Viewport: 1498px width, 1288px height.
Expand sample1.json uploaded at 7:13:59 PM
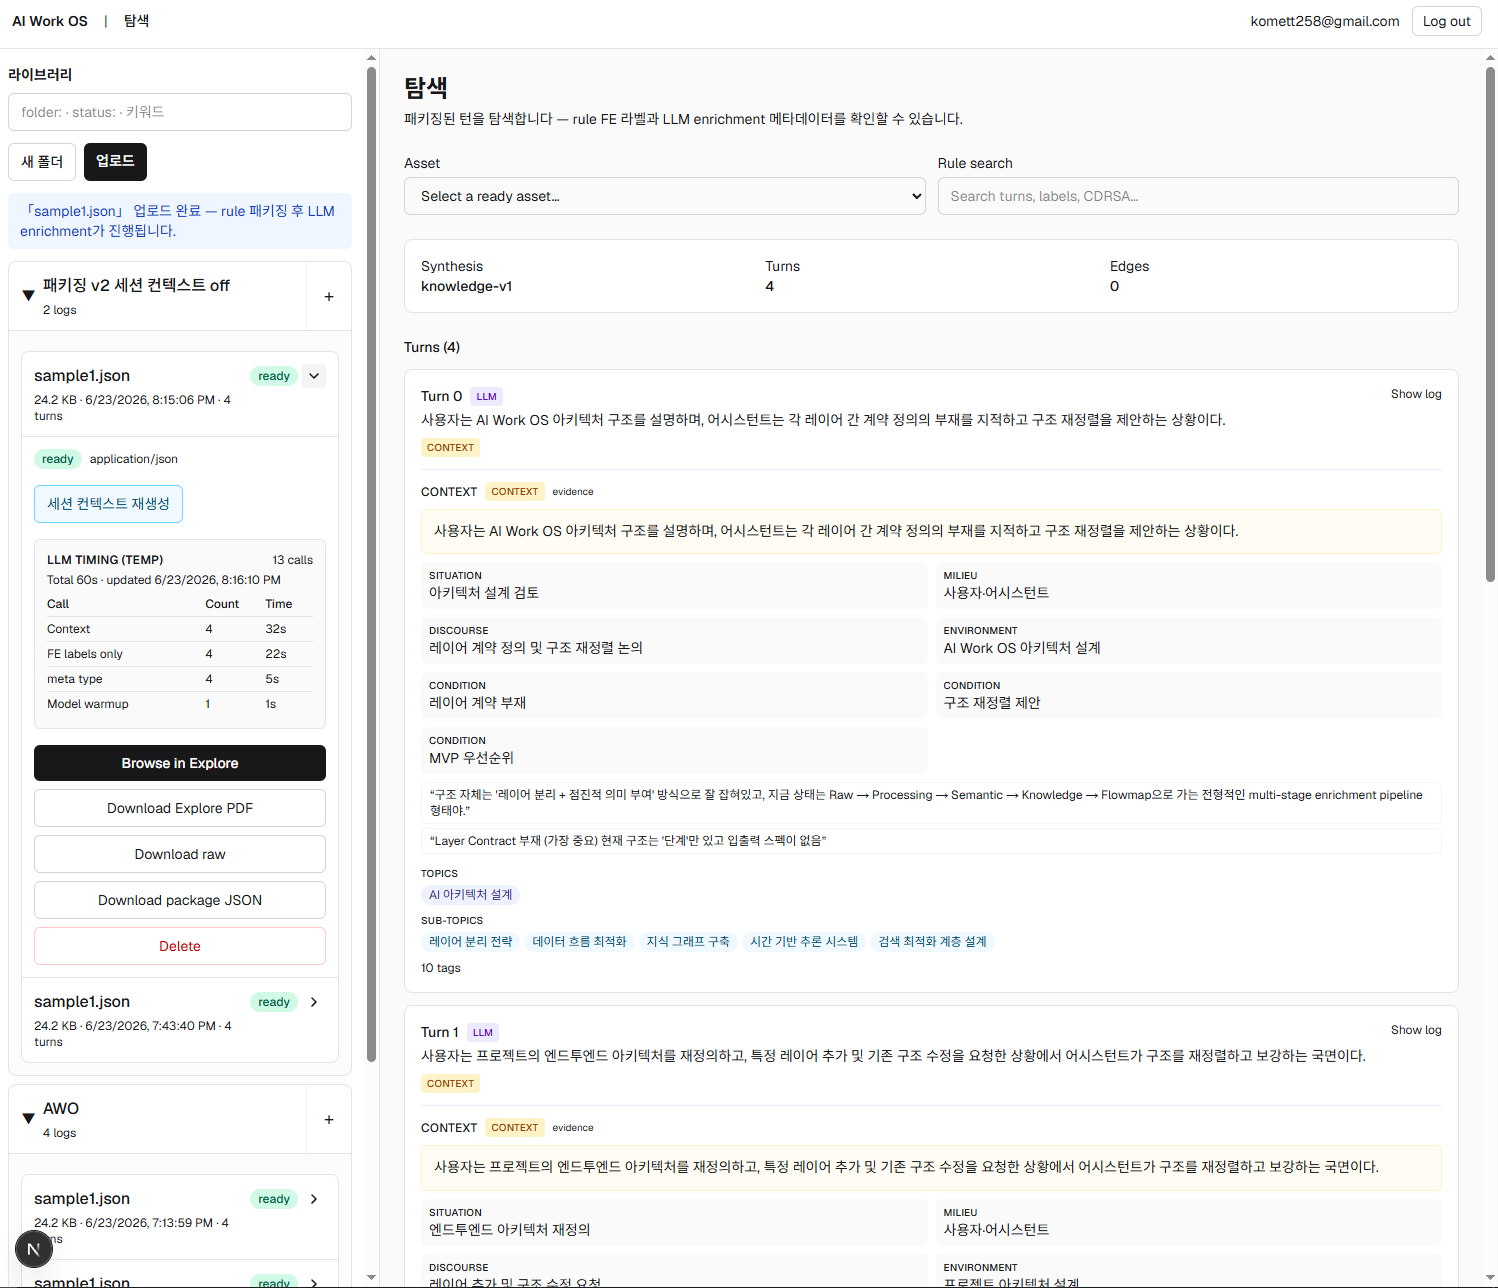tap(314, 1199)
